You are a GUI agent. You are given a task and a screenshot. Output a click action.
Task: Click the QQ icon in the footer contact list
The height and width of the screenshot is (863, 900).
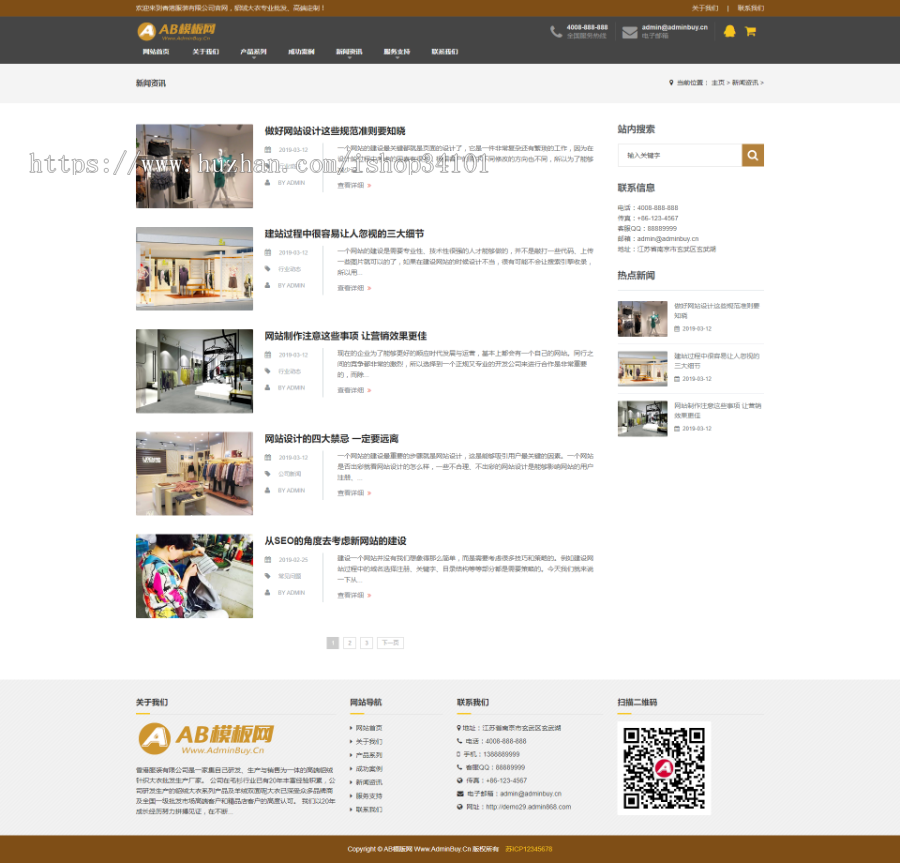[x=460, y=767]
